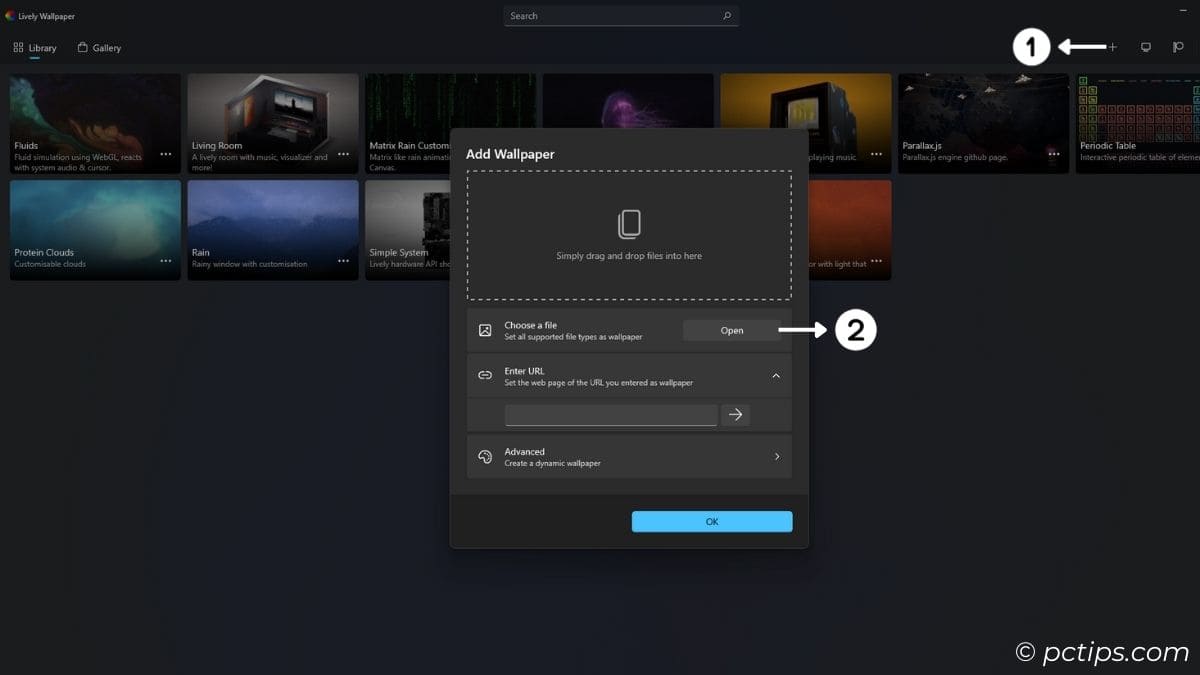The image size is (1200, 675).
Task: Click the device icon in drag-and-drop area
Action: point(629,225)
